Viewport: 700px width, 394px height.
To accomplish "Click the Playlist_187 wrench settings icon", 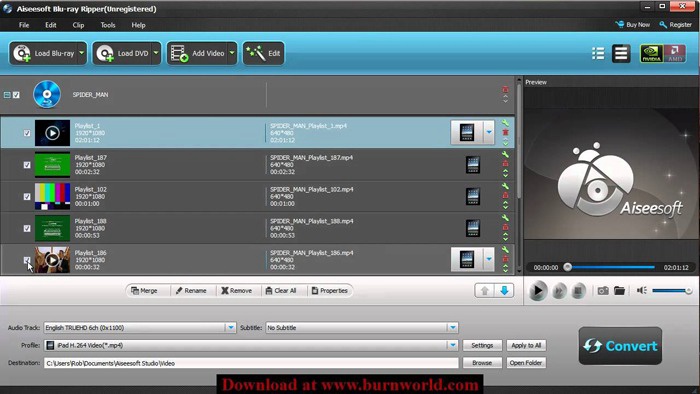I will 505,155.
